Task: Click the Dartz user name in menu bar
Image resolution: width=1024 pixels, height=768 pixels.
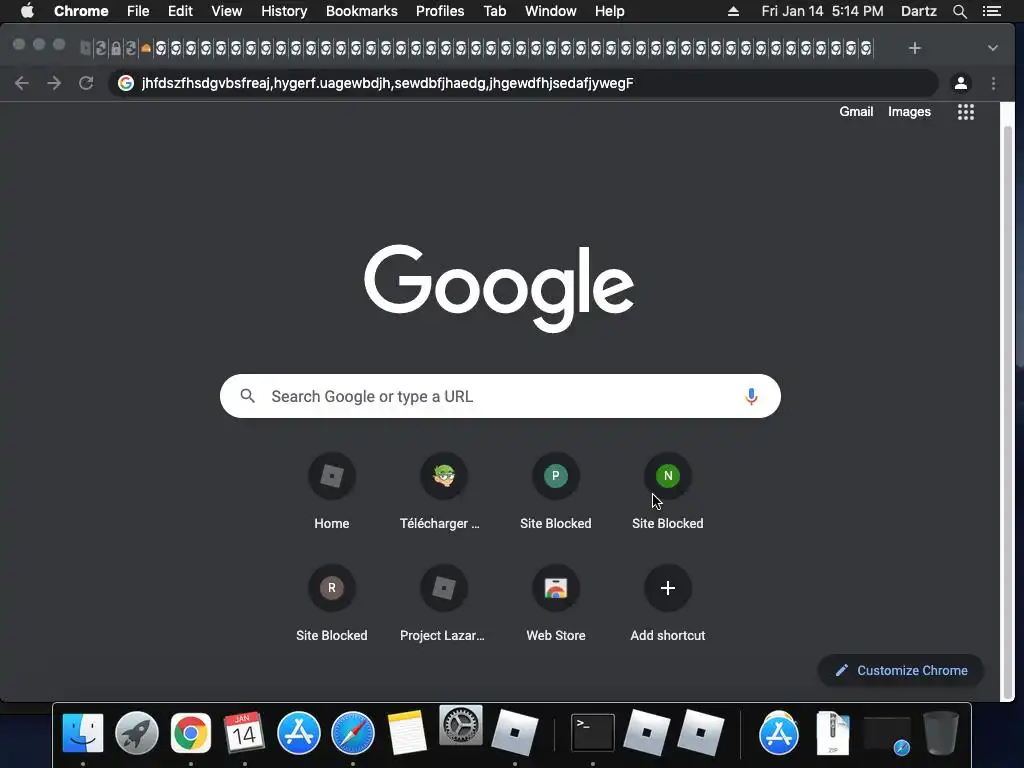Action: (919, 11)
